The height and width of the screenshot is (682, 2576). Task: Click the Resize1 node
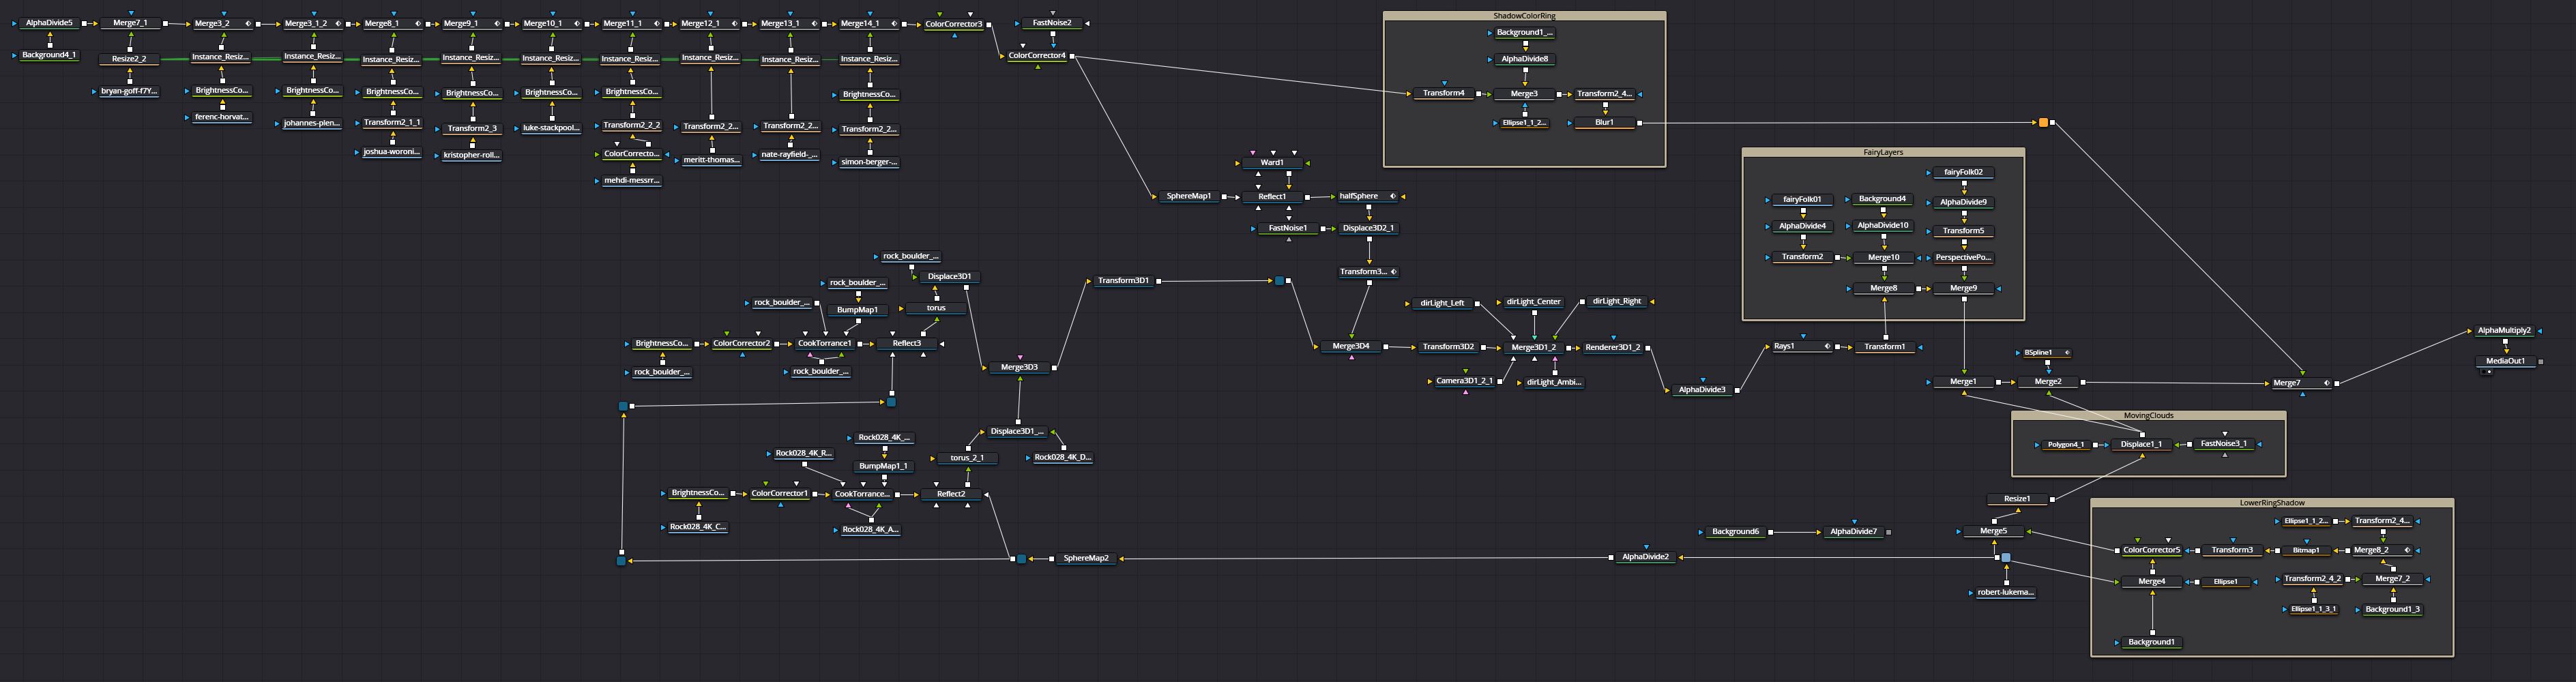click(2017, 499)
